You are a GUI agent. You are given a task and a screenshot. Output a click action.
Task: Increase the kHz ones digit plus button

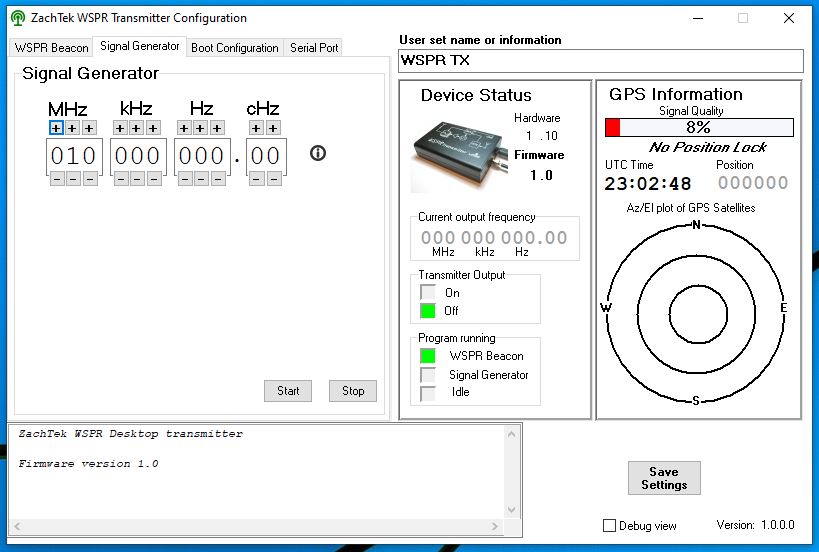tap(153, 128)
